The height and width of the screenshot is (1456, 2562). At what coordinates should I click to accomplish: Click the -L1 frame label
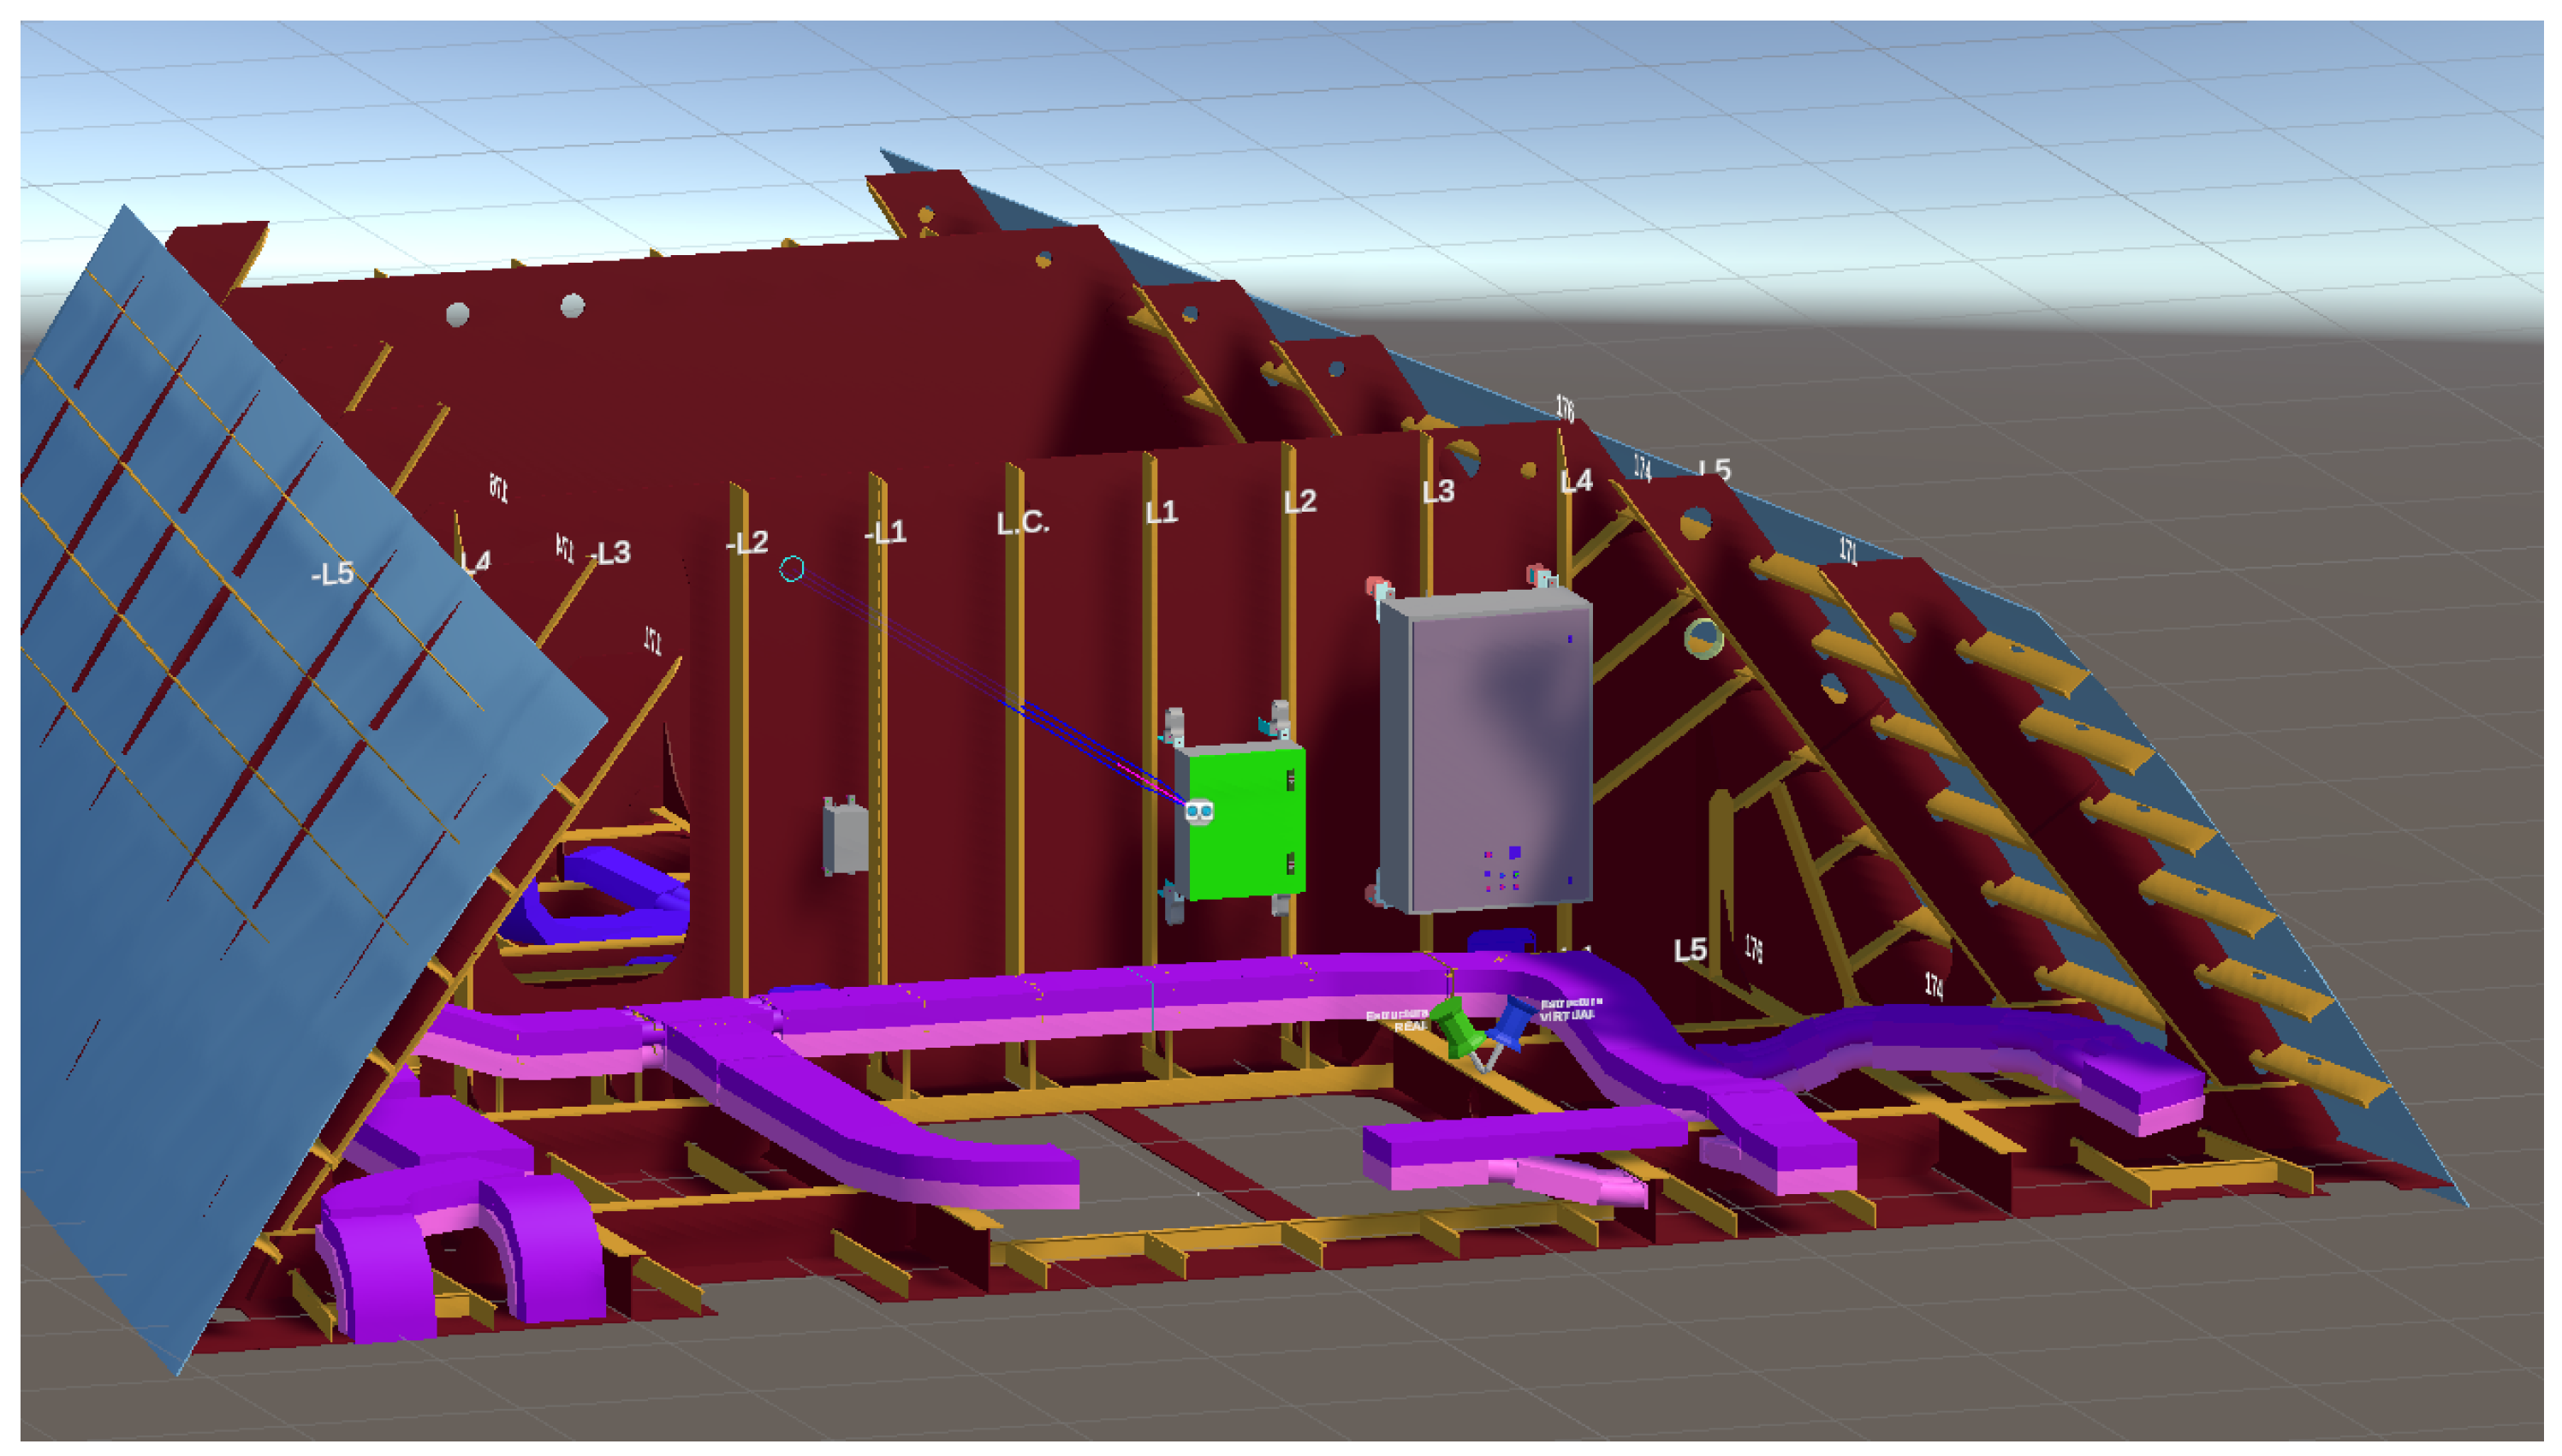click(885, 533)
